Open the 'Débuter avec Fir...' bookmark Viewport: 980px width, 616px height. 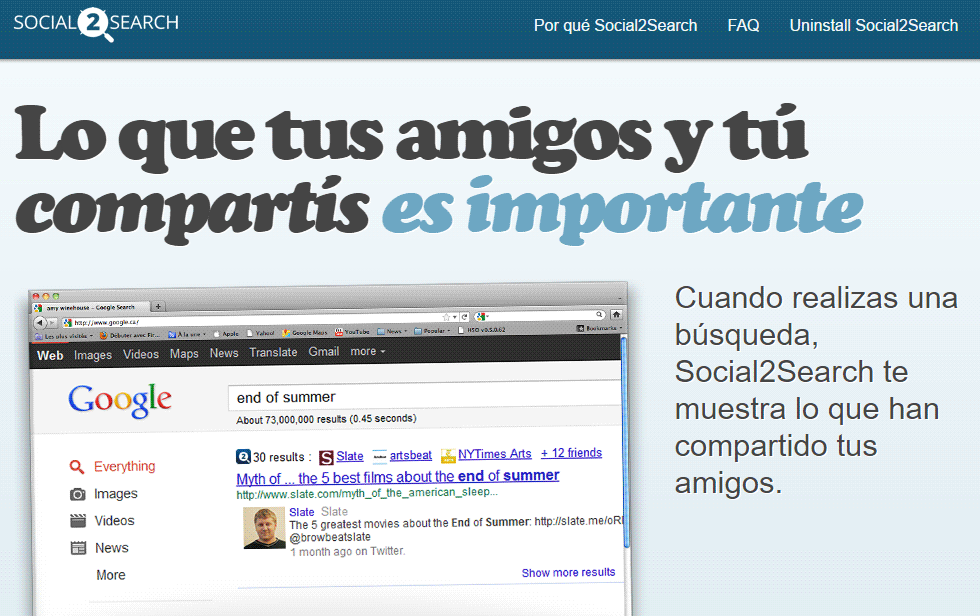pos(130,335)
